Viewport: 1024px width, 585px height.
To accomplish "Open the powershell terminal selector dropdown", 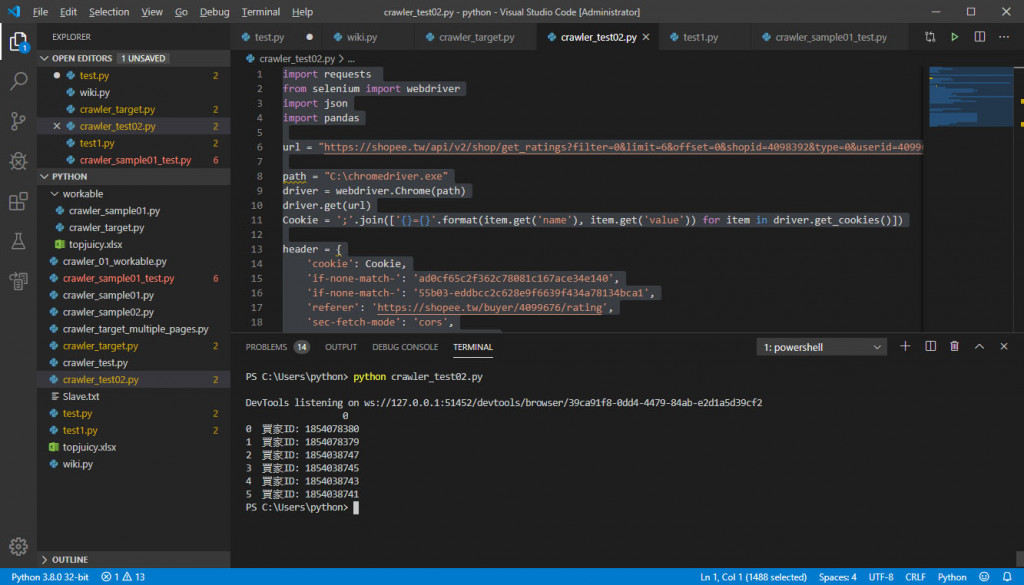I will tap(822, 347).
